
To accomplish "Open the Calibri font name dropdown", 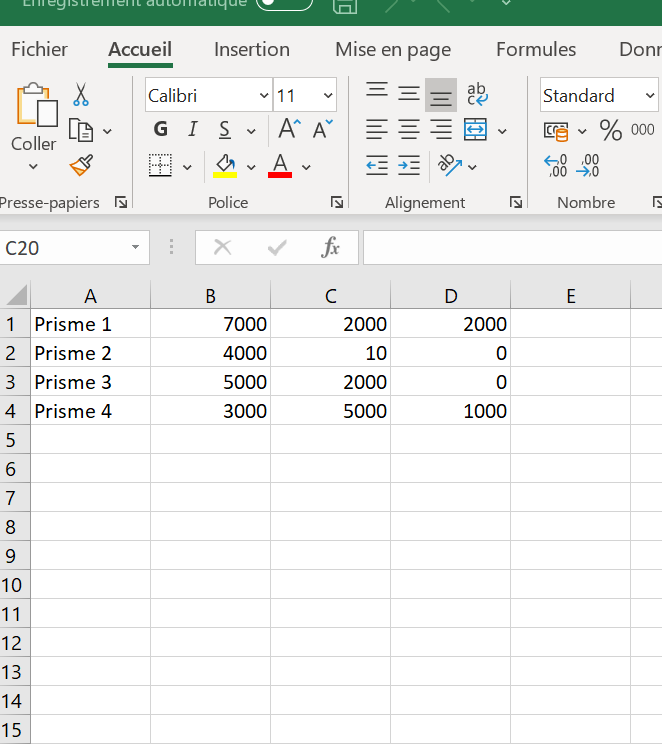I will 264,96.
